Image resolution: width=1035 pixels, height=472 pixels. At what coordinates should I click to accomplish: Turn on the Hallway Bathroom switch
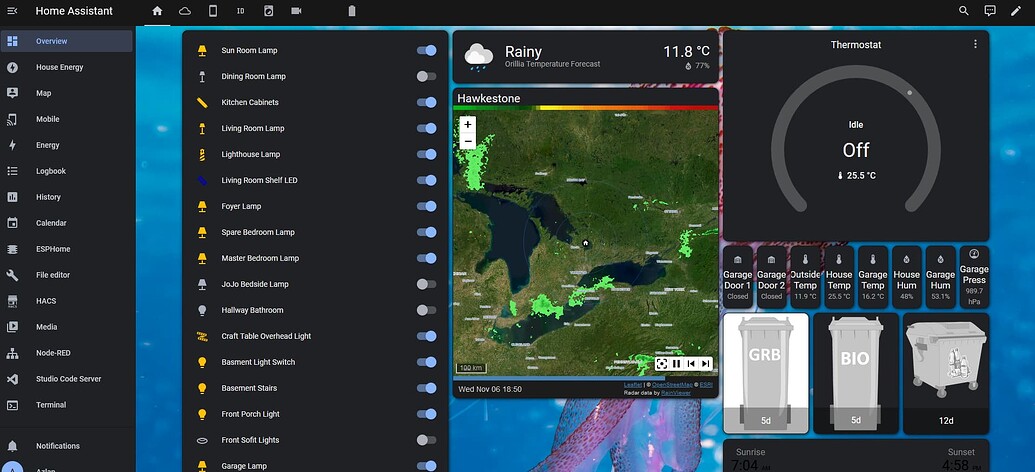coord(426,310)
